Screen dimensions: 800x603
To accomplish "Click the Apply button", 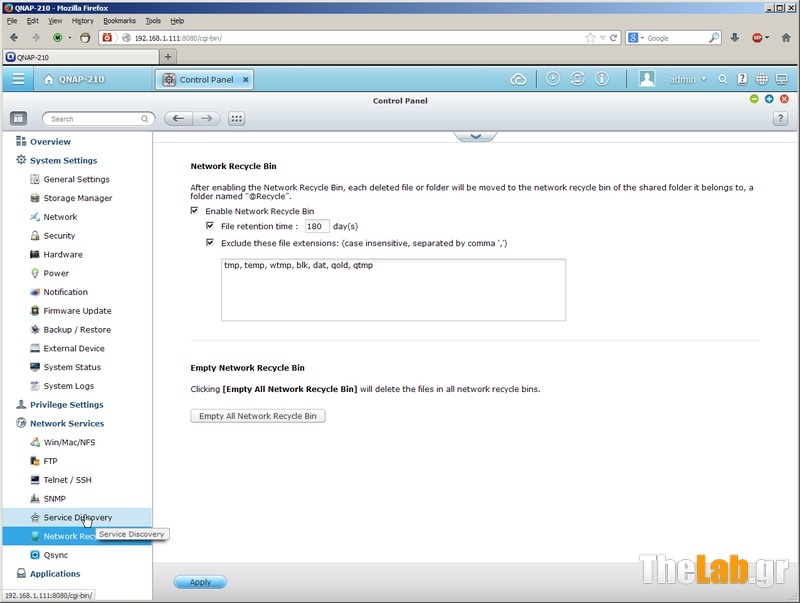I will 200,582.
